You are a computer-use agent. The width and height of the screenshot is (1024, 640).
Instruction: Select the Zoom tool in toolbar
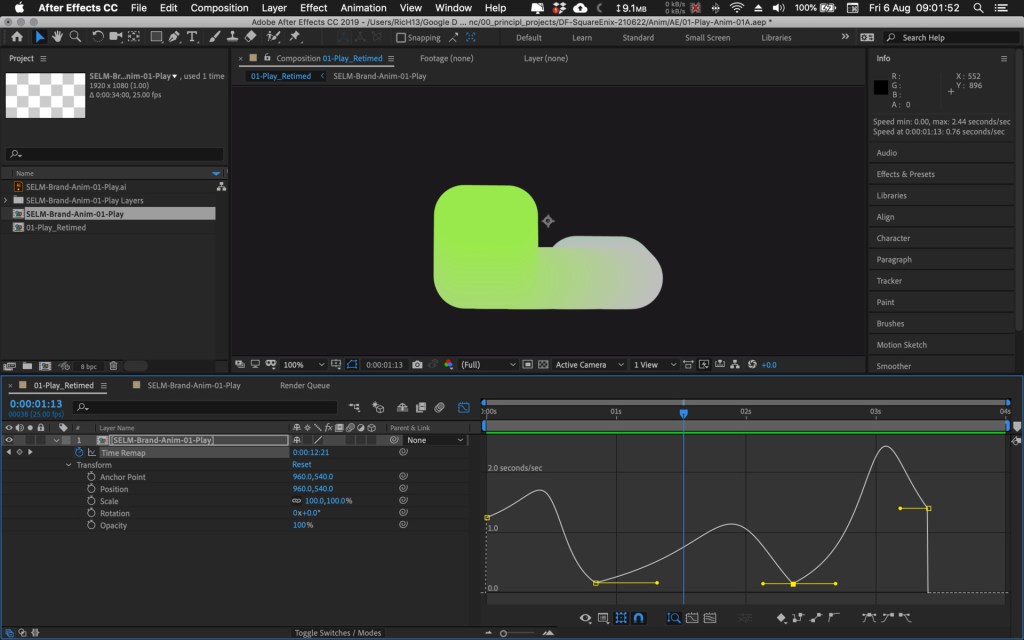coord(75,37)
